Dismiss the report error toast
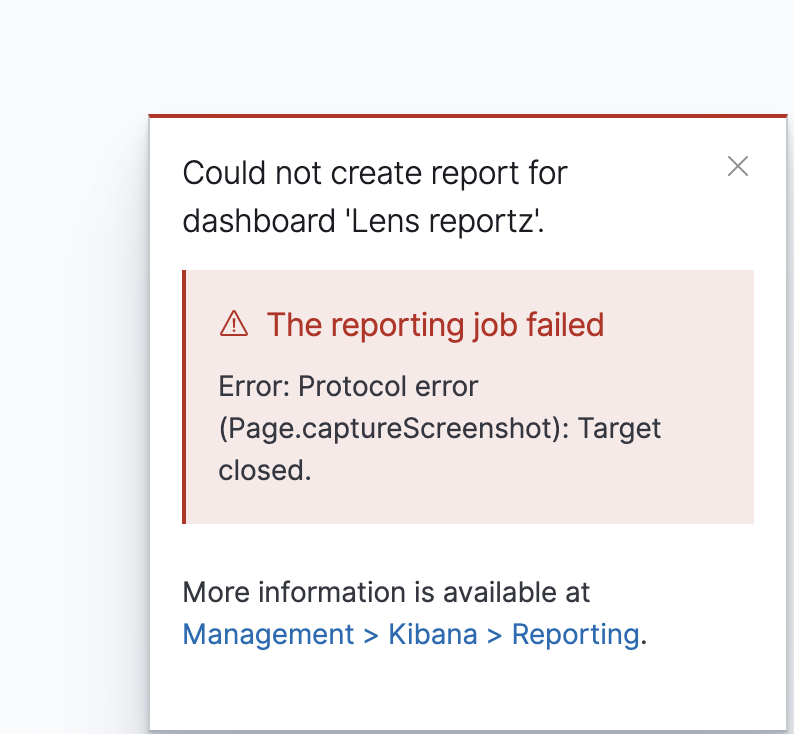This screenshot has width=794, height=734. (738, 166)
